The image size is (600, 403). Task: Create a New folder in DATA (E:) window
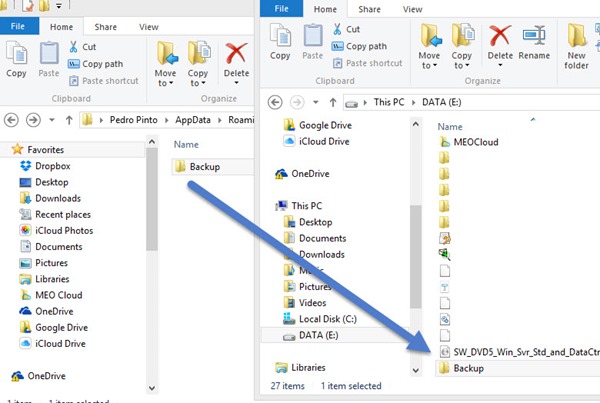[576, 46]
